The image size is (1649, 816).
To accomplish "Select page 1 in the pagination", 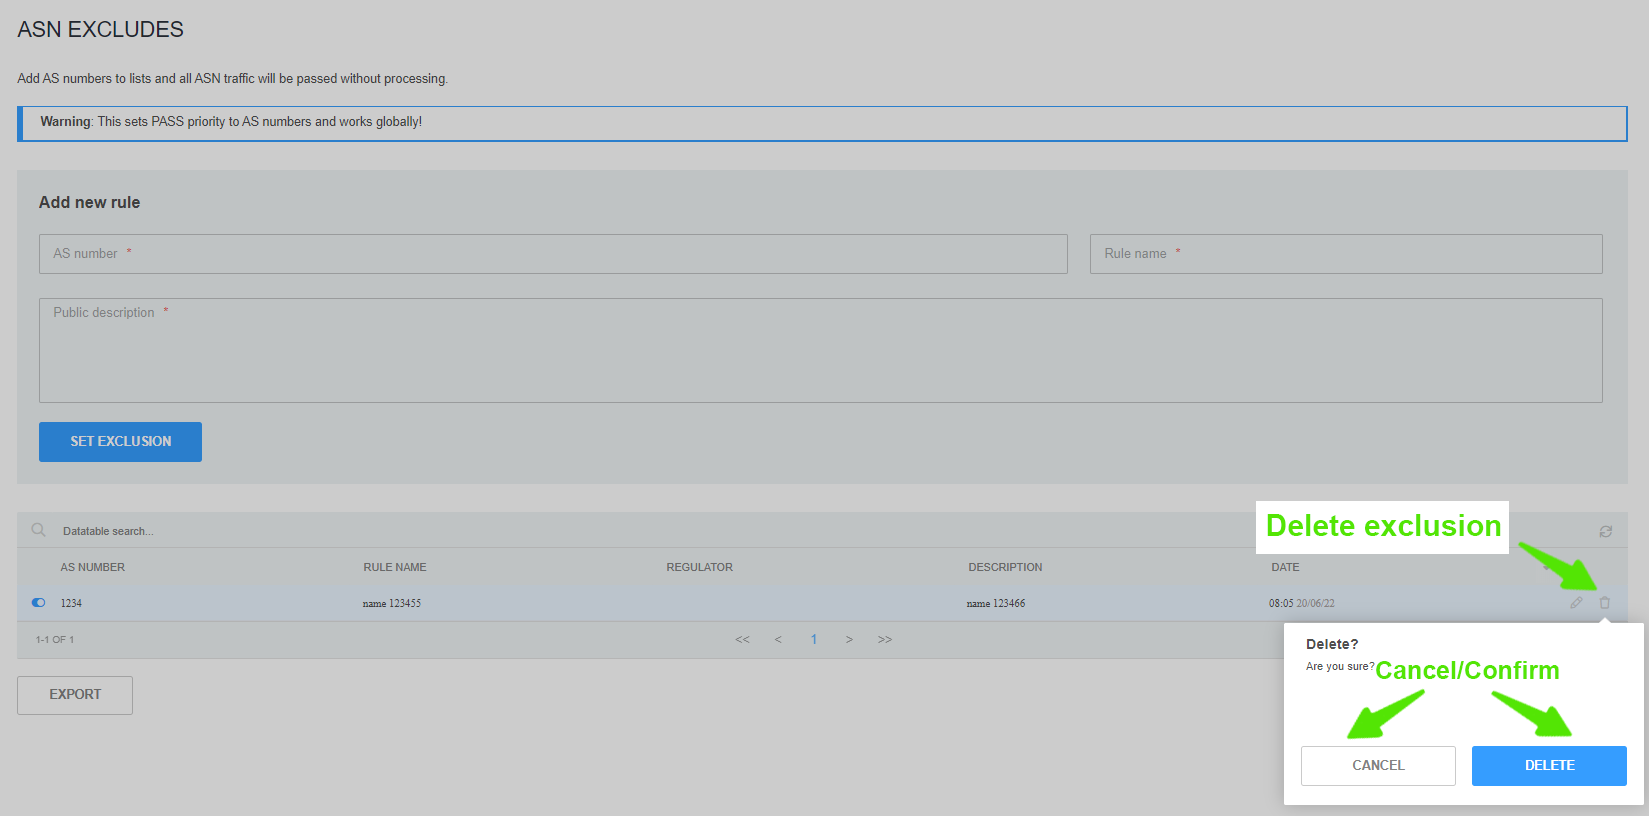I will (814, 640).
